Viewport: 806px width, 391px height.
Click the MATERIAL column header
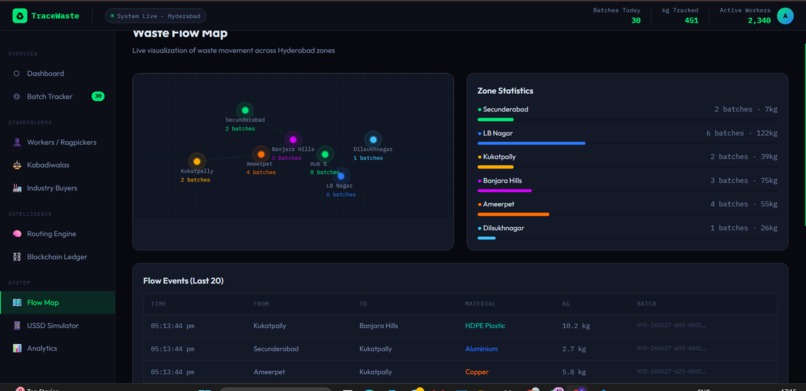click(480, 304)
